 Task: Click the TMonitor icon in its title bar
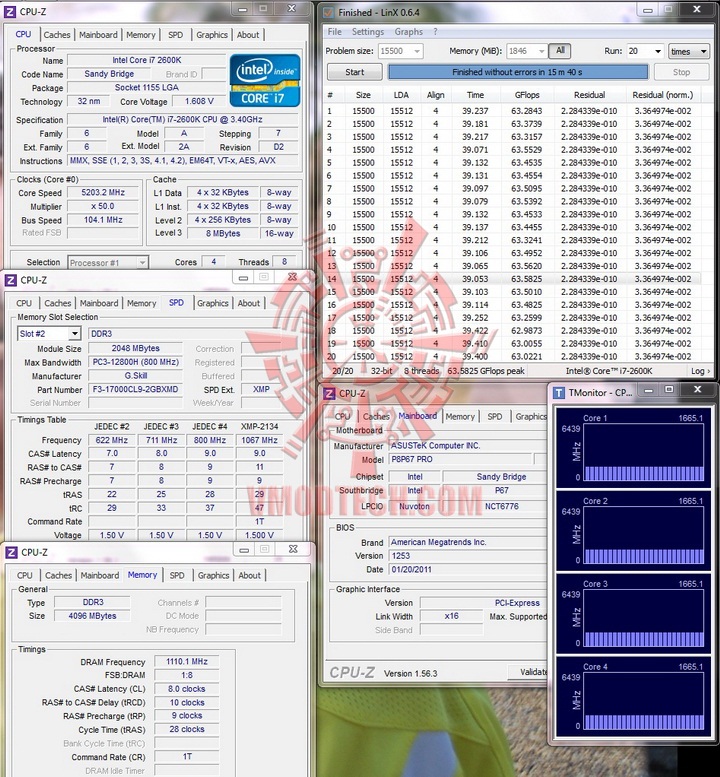(x=558, y=393)
